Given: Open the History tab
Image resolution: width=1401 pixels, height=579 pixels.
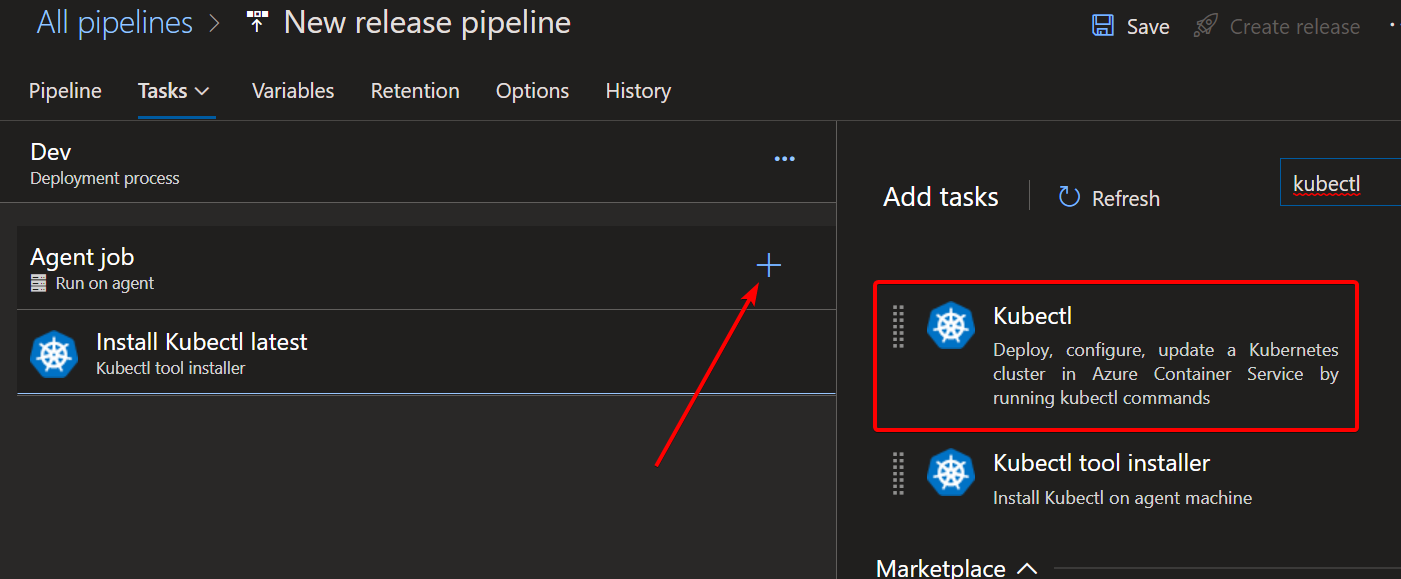Looking at the screenshot, I should (638, 91).
